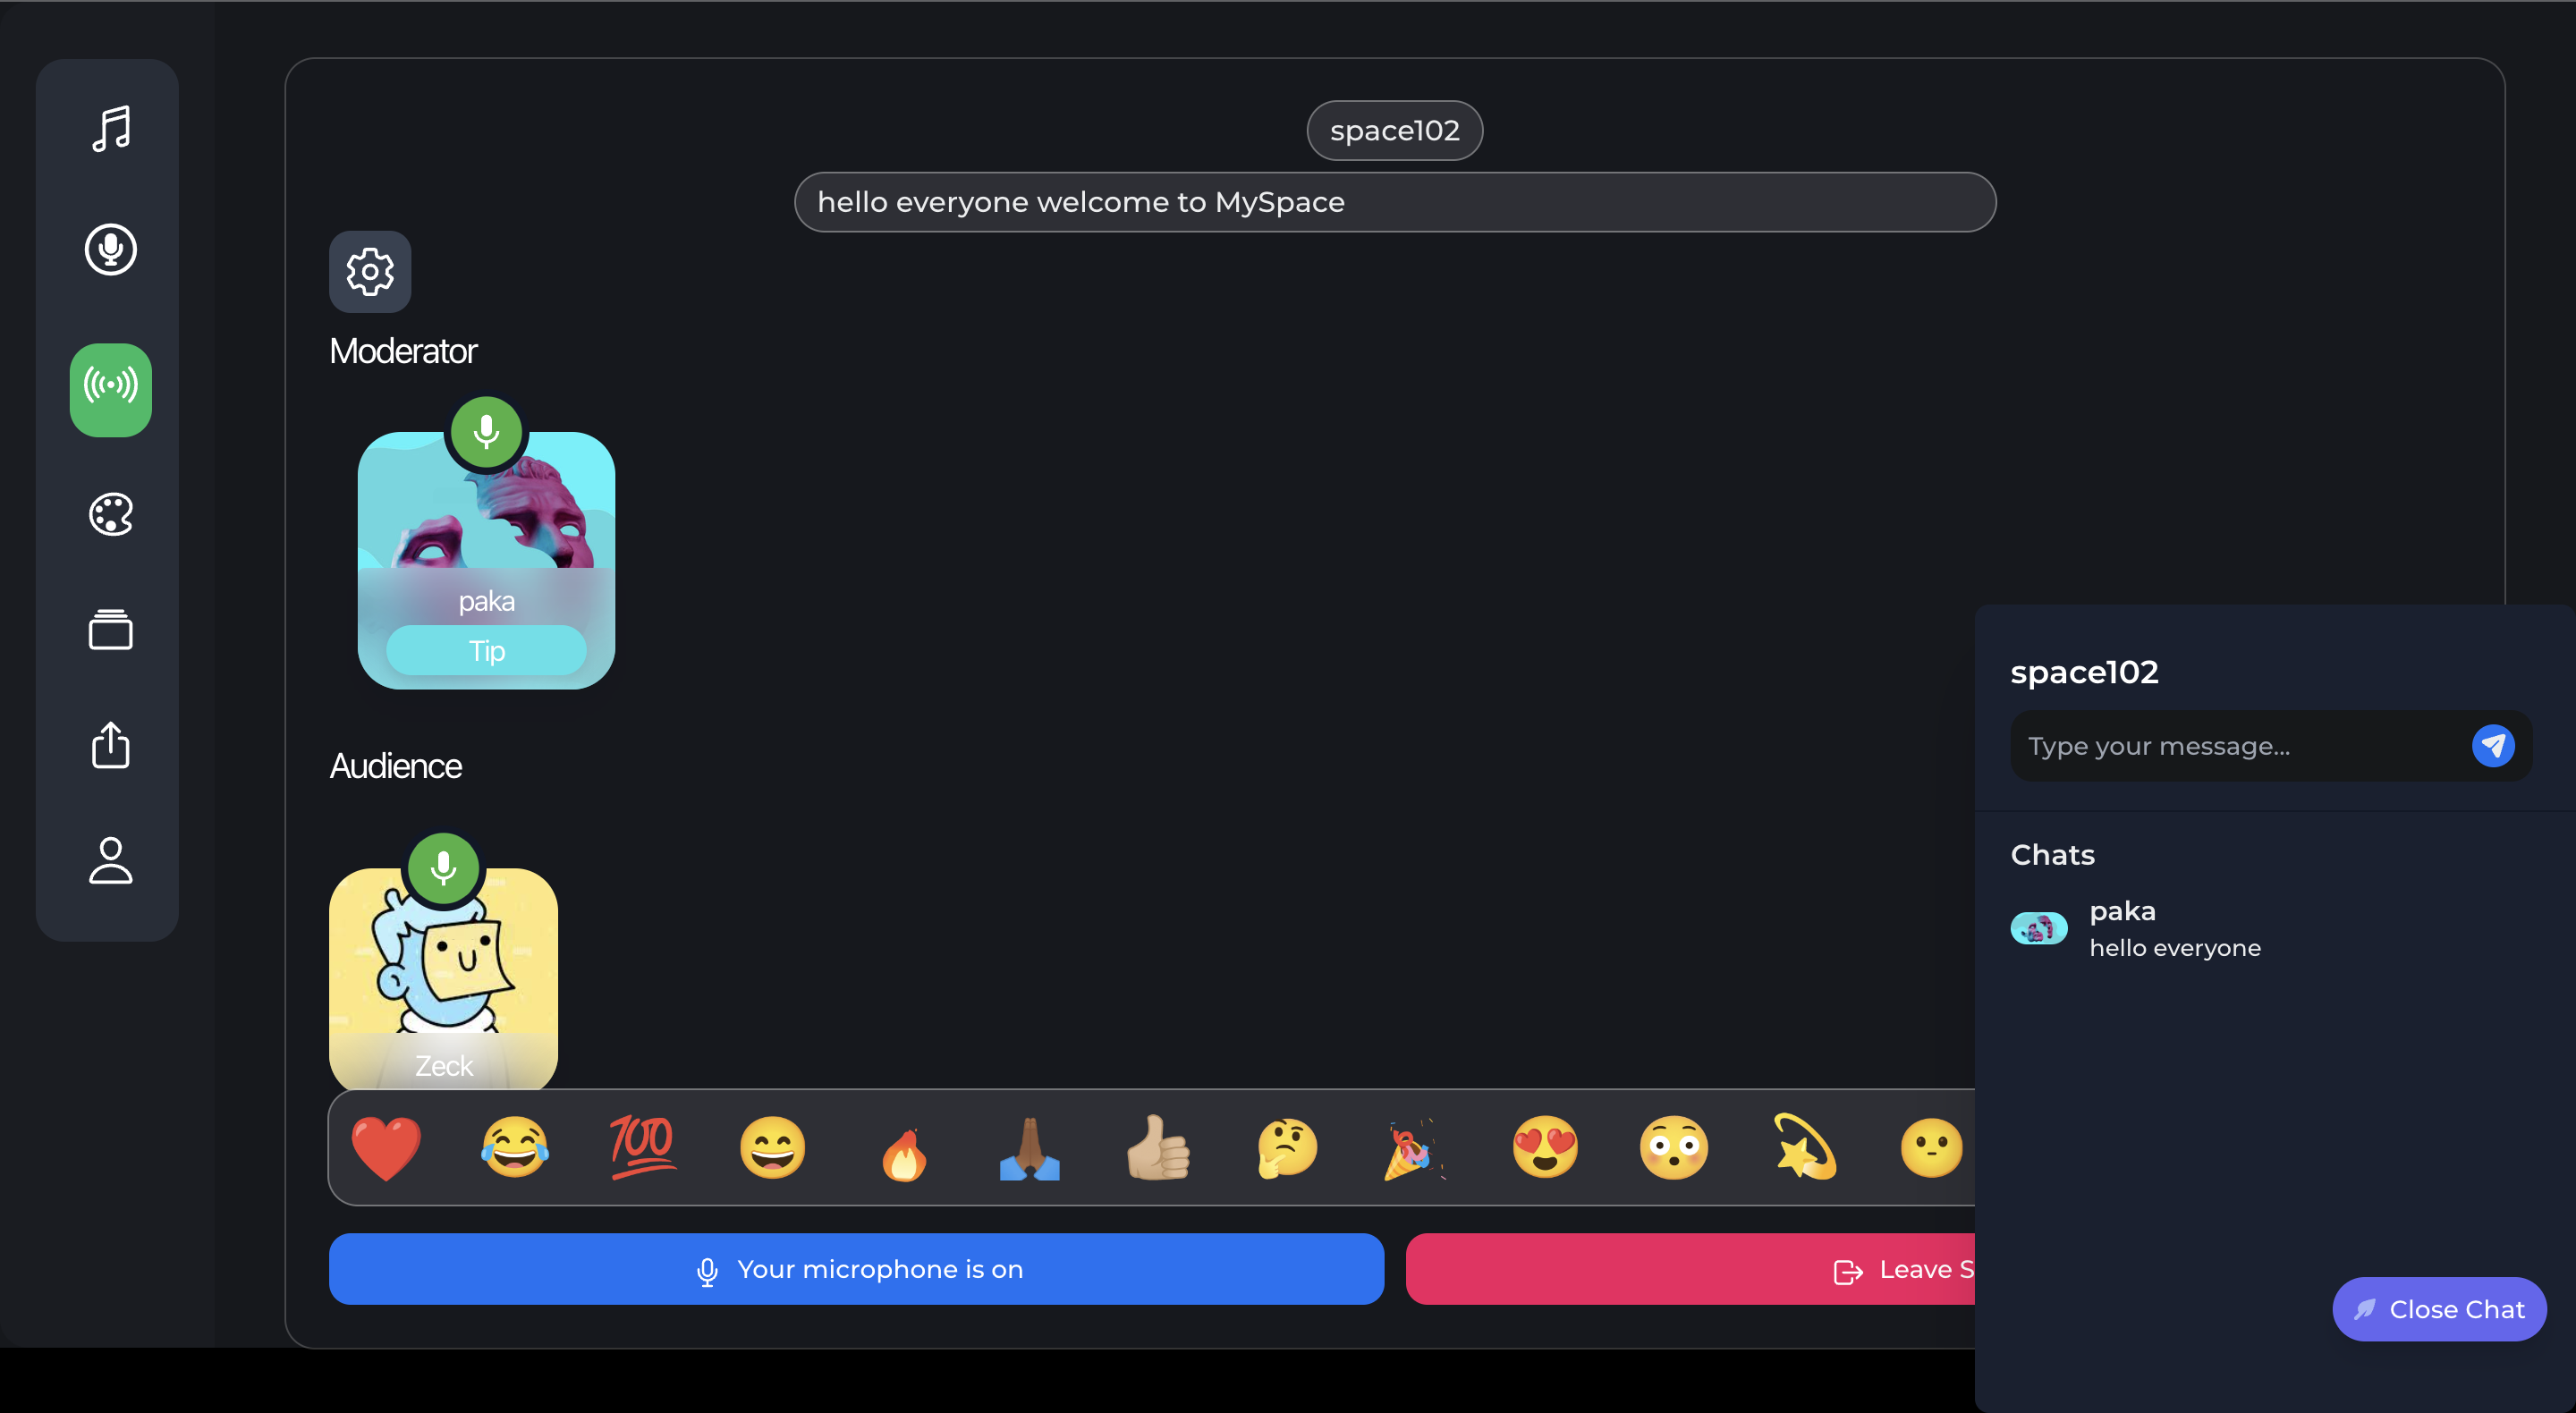This screenshot has height=1413, width=2576.
Task: Send the red heart reaction
Action: (x=386, y=1147)
